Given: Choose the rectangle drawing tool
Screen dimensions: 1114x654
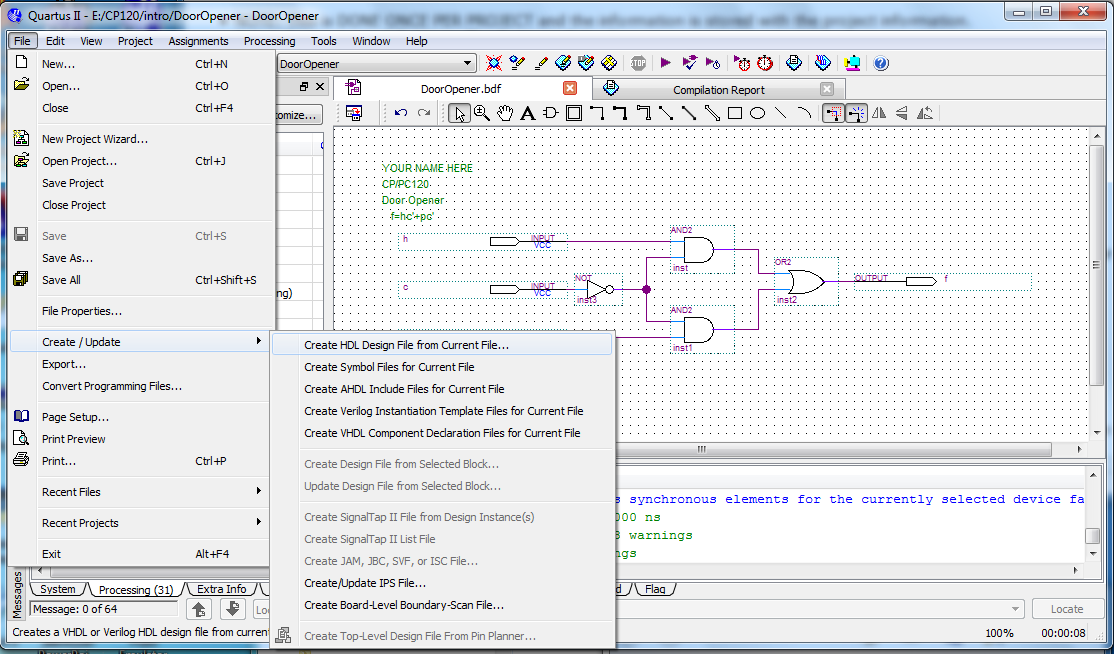Looking at the screenshot, I should [x=735, y=113].
